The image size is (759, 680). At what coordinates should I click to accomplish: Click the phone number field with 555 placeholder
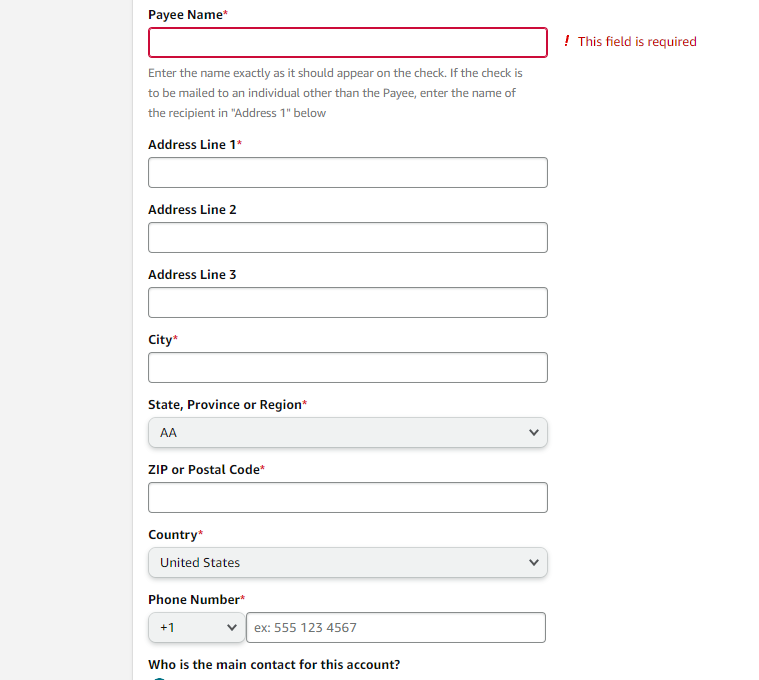(396, 627)
